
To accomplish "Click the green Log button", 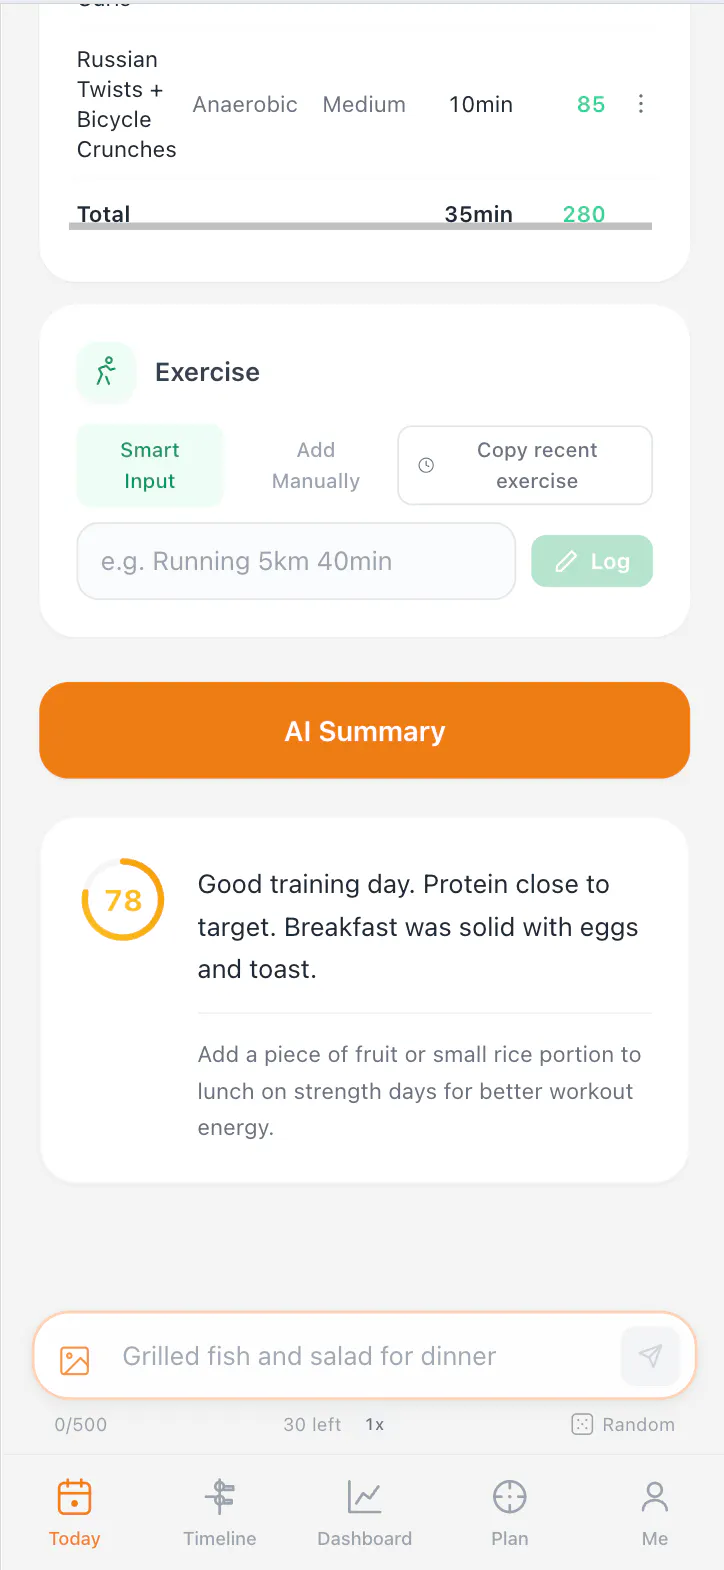I will click(x=592, y=561).
